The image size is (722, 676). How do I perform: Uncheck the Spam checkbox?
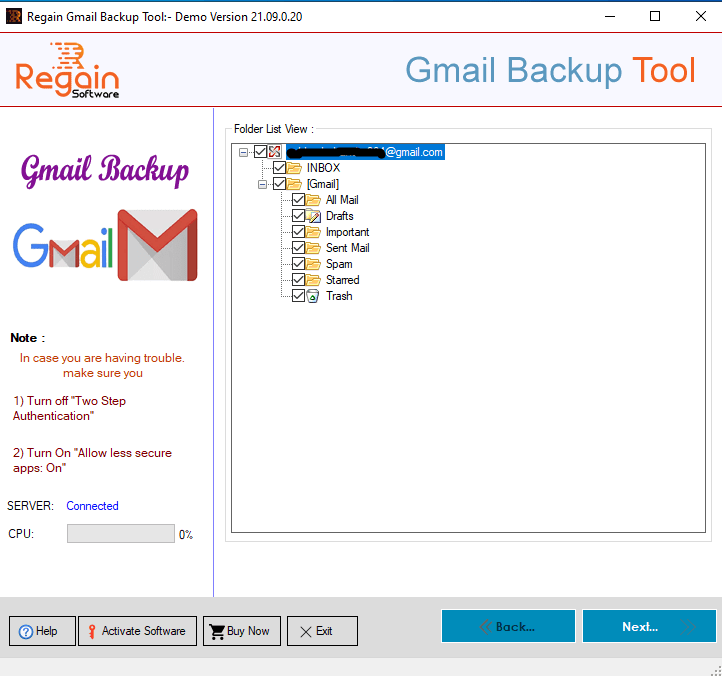click(x=298, y=263)
